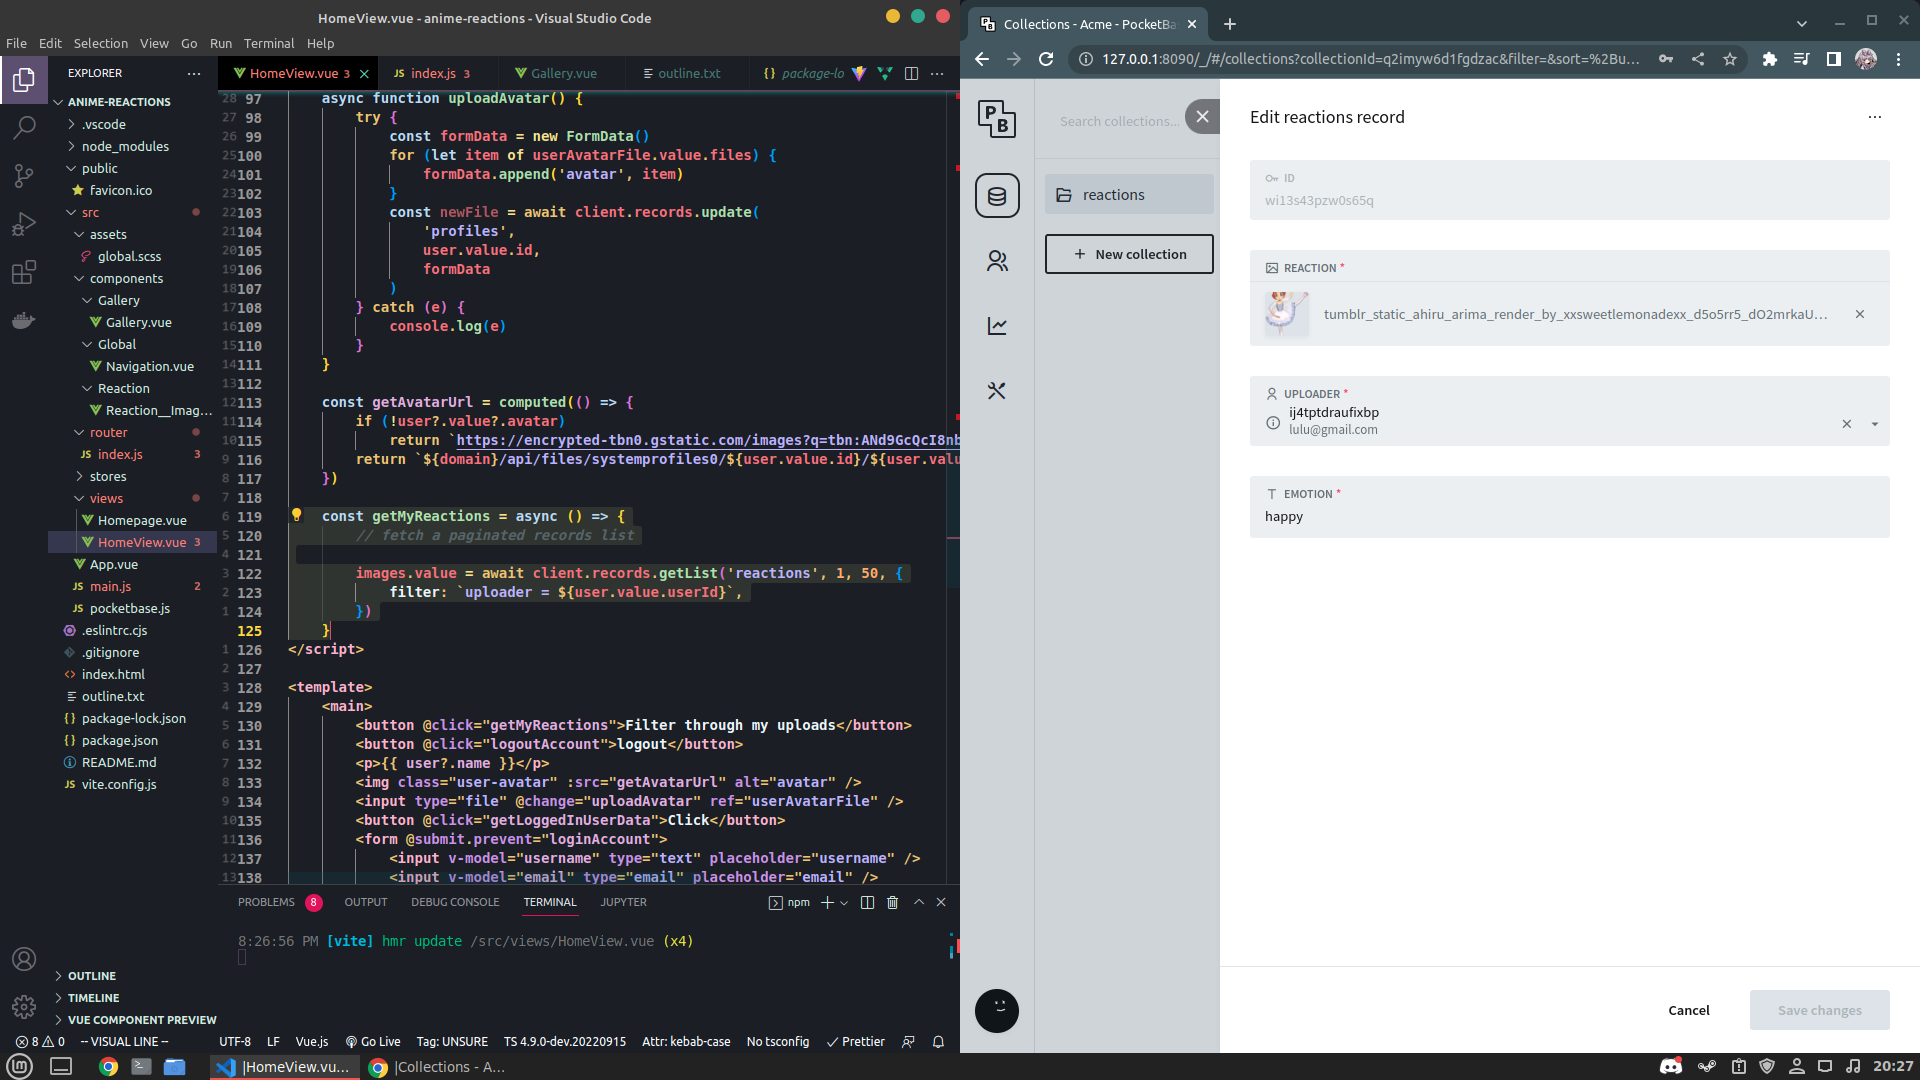Open Source Control view in activity bar
This screenshot has height=1080, width=1920.
[x=24, y=176]
